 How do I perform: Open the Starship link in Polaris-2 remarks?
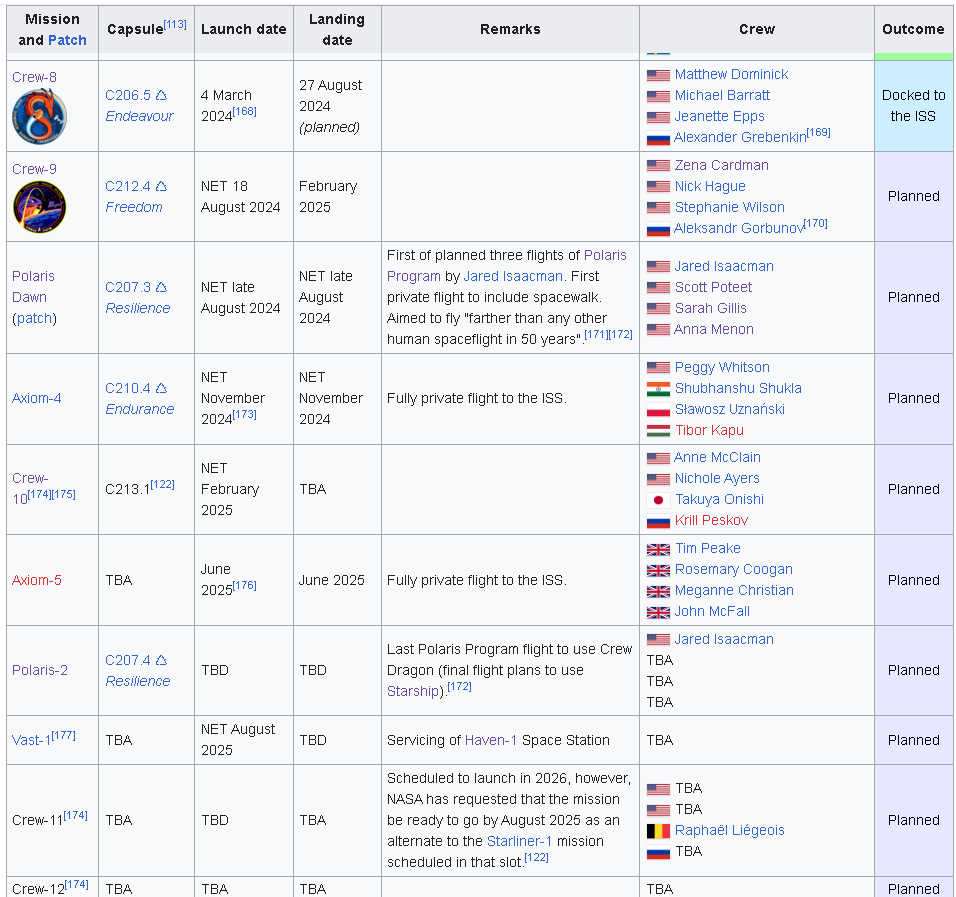[x=413, y=692]
